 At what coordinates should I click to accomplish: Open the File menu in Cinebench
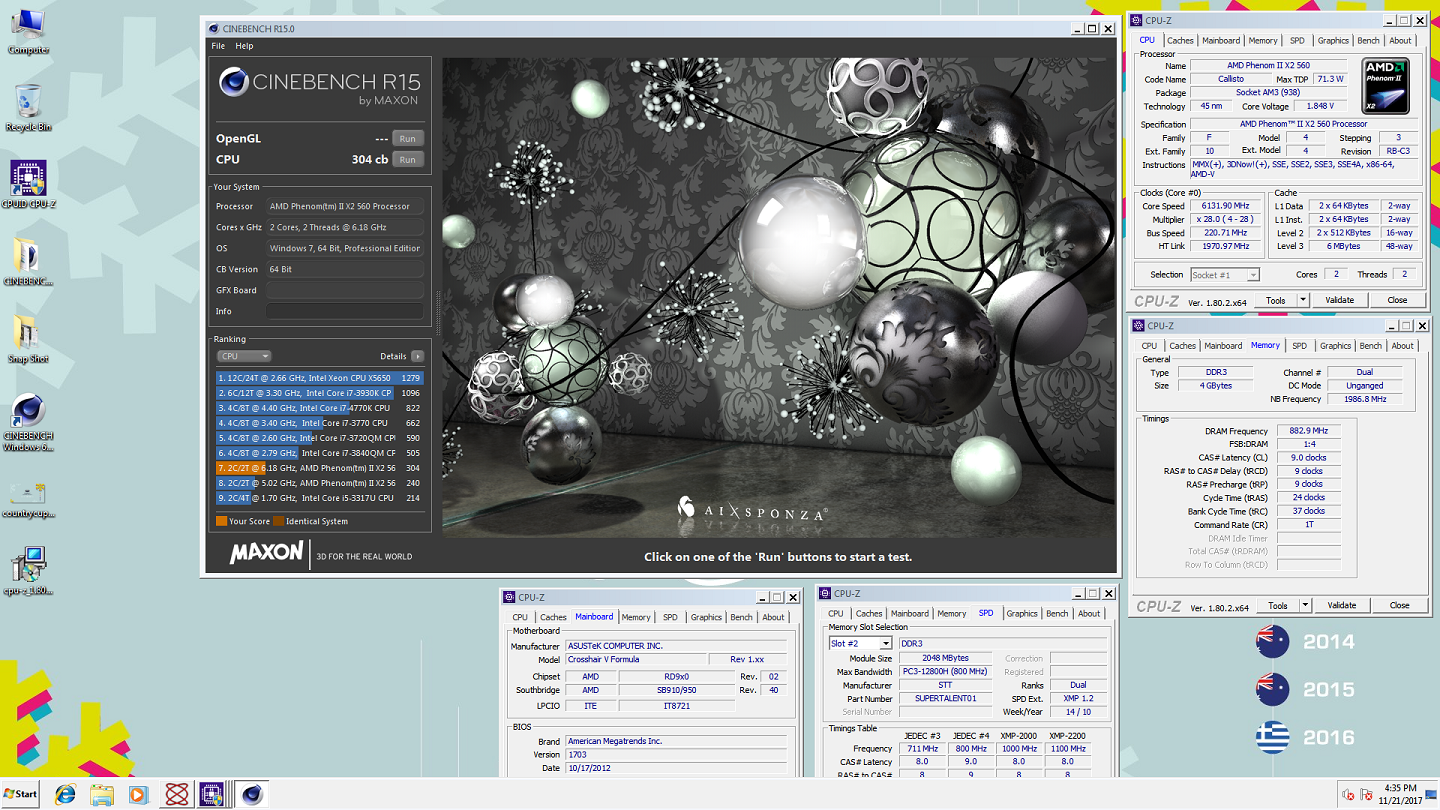click(218, 46)
